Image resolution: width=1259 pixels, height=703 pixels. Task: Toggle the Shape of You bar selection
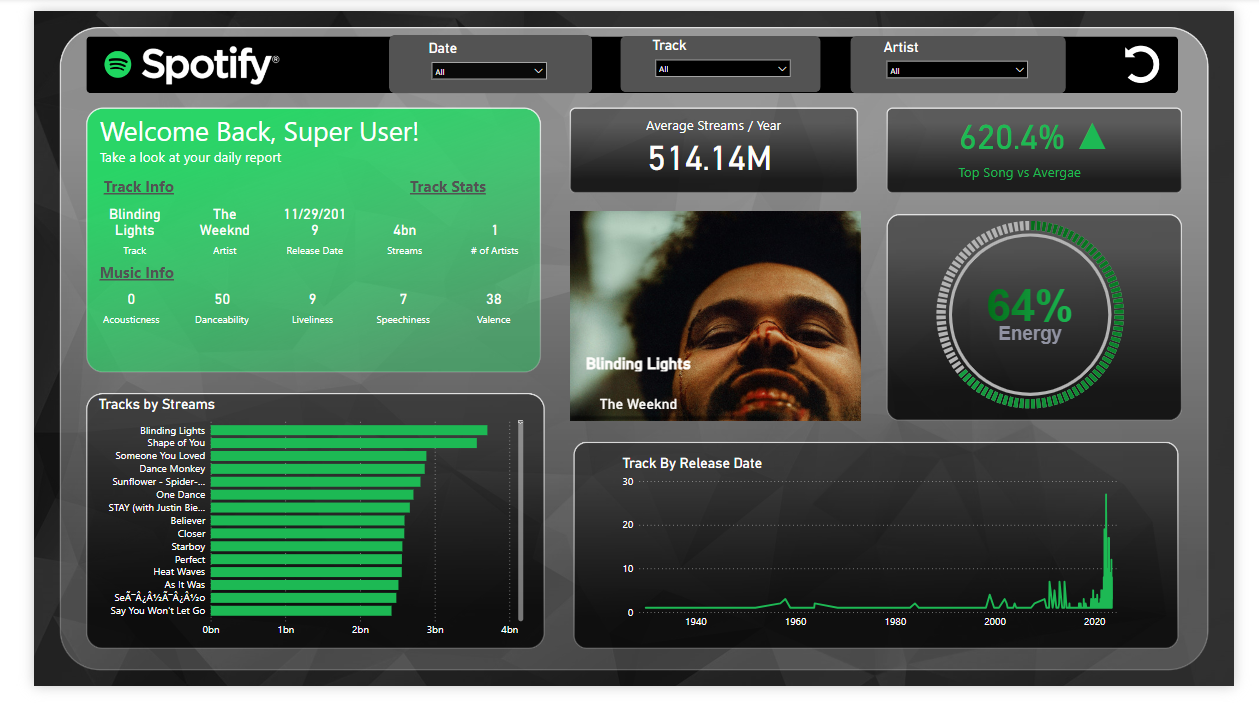point(342,442)
